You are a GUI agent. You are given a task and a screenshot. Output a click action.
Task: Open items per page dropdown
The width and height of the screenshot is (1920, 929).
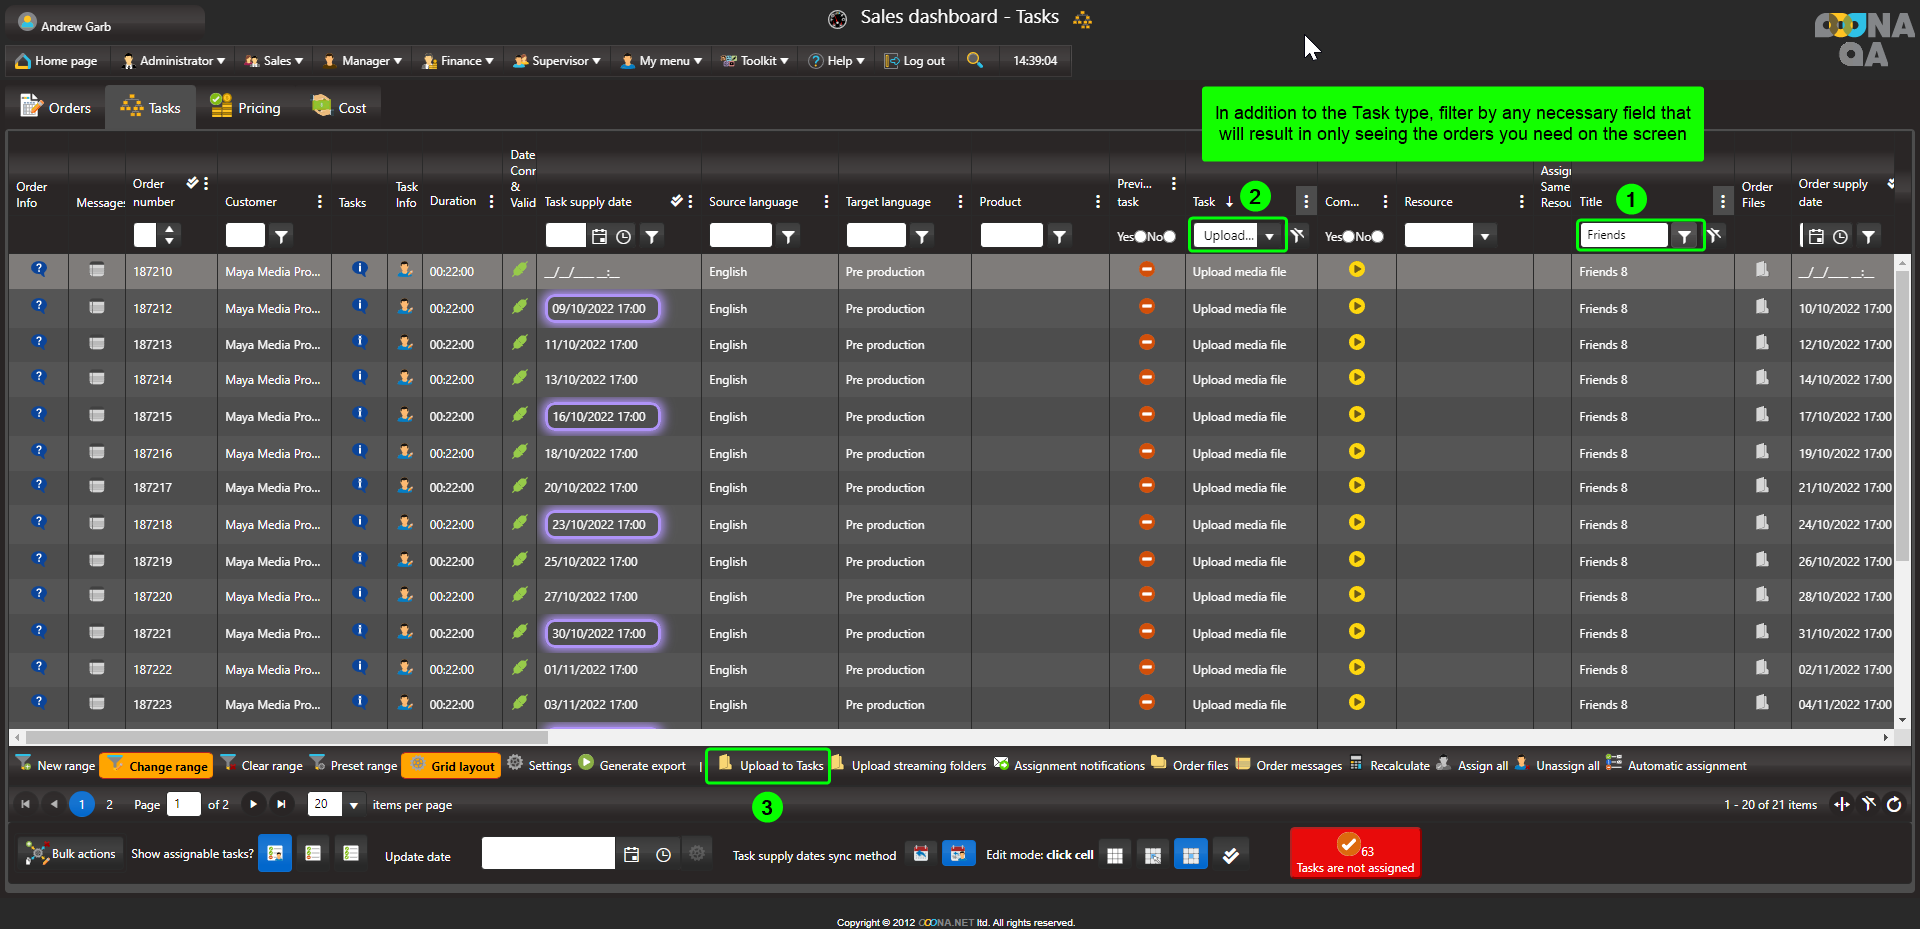353,805
